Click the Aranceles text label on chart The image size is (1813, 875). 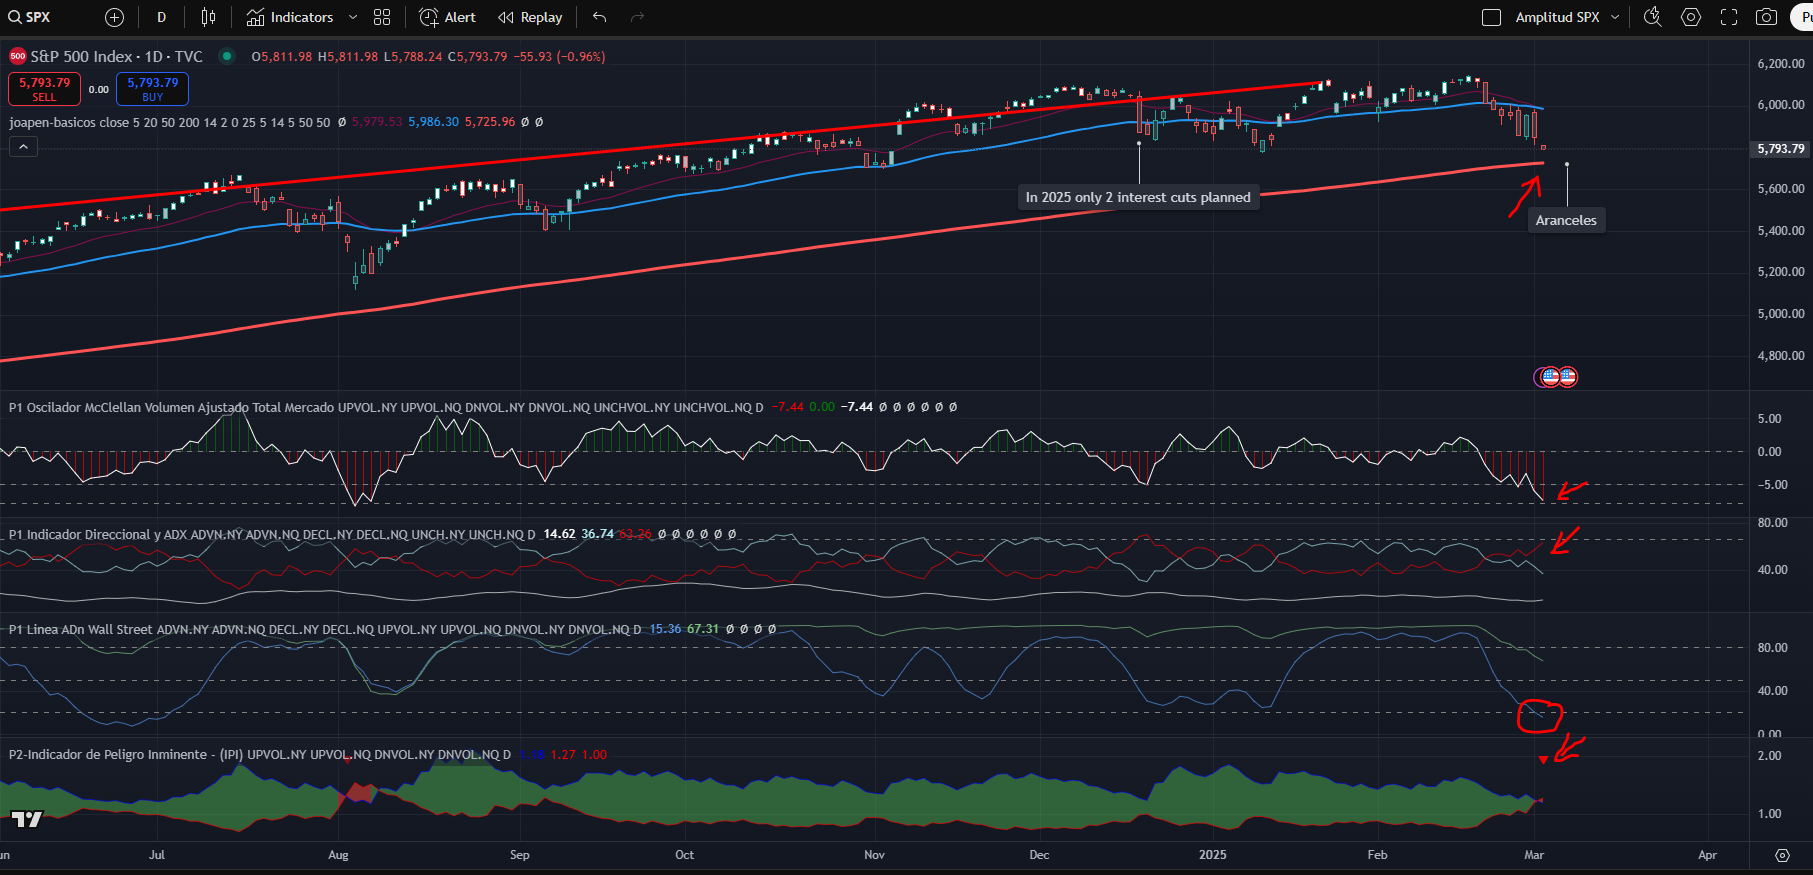pyautogui.click(x=1566, y=220)
